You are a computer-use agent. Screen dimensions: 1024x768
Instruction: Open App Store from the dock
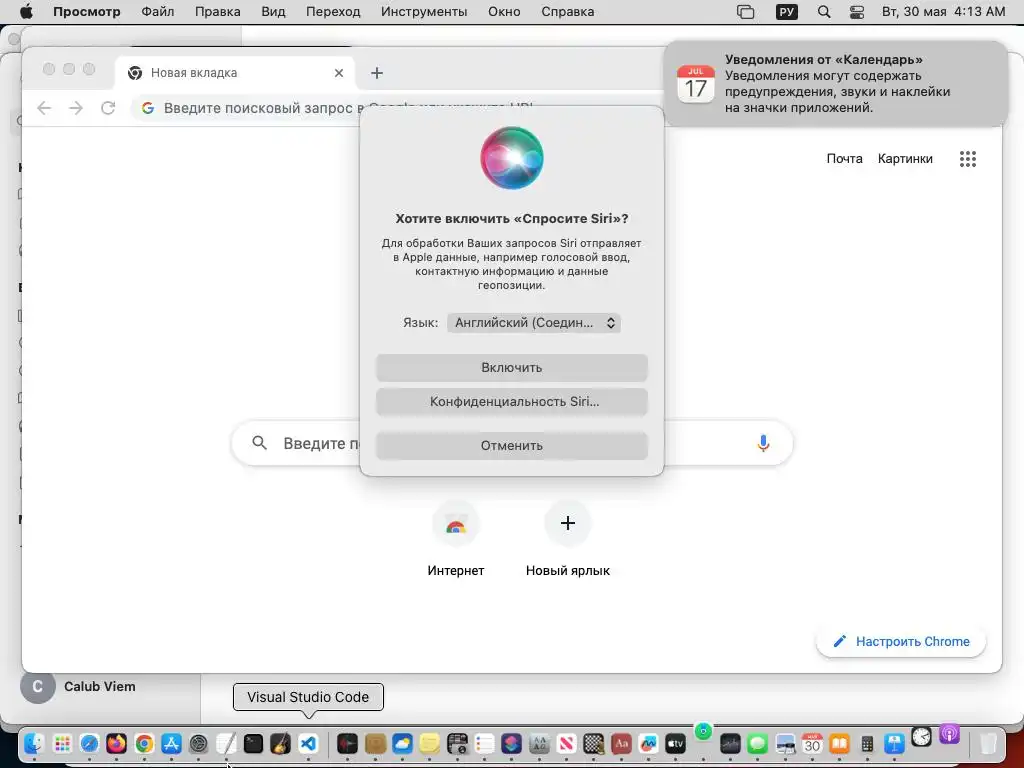tap(171, 743)
